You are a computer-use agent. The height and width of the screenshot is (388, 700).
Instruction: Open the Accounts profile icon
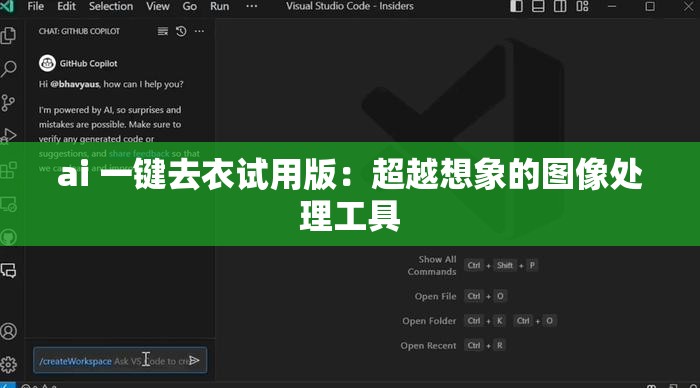(8, 331)
